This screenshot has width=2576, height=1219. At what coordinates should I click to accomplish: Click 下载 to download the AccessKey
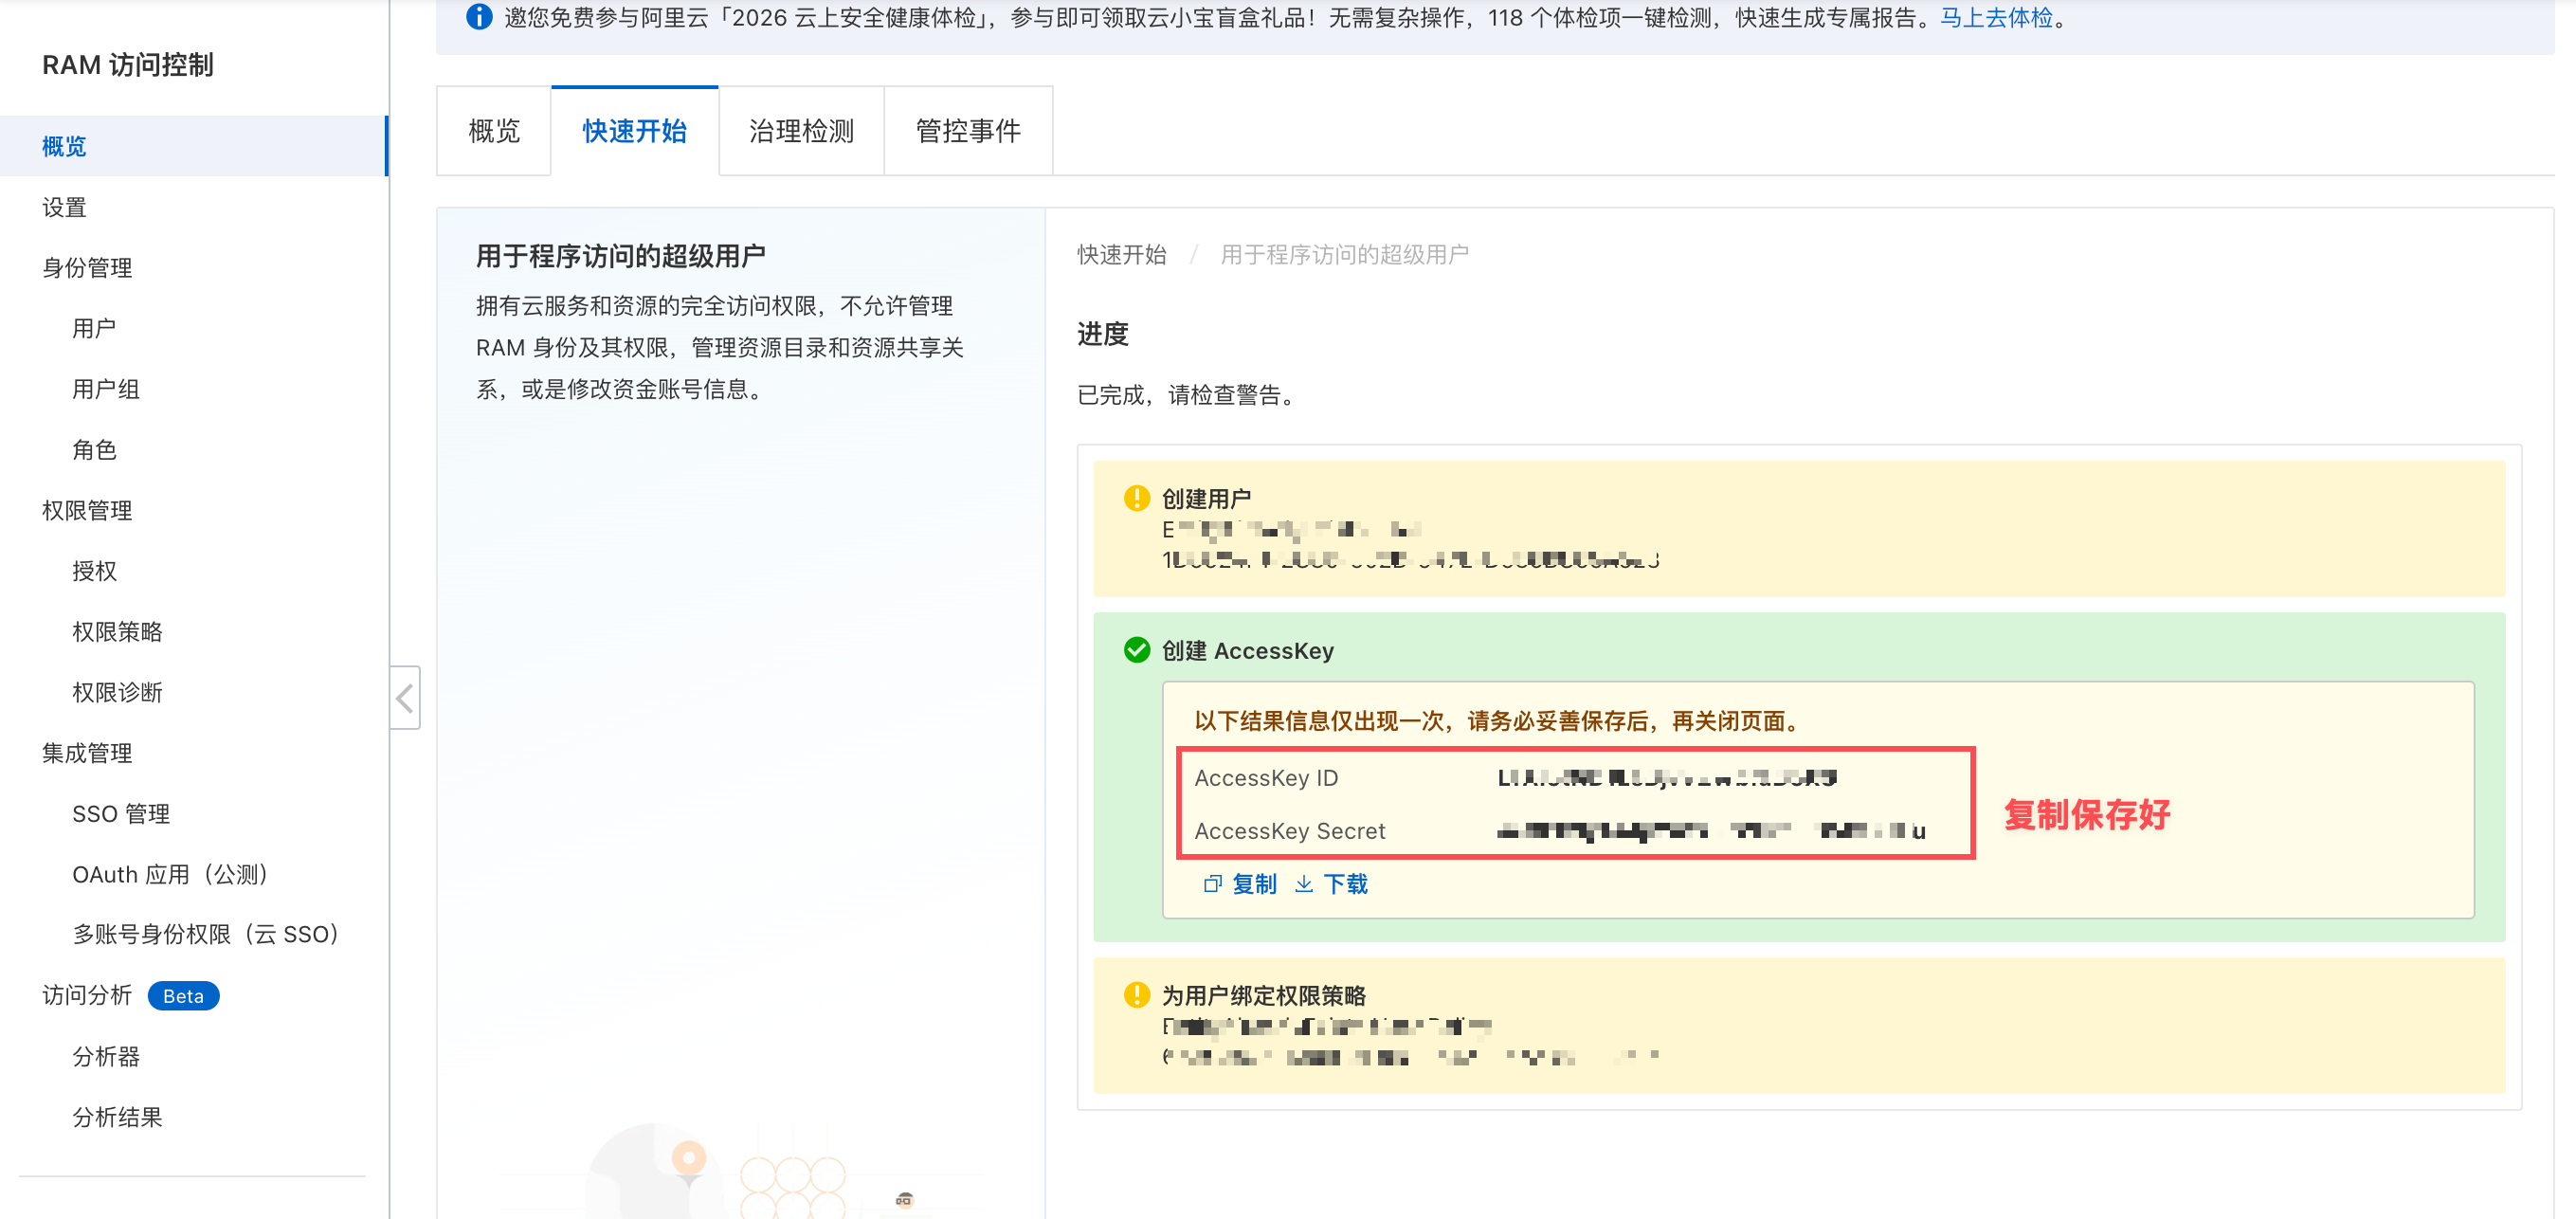pyautogui.click(x=1346, y=884)
